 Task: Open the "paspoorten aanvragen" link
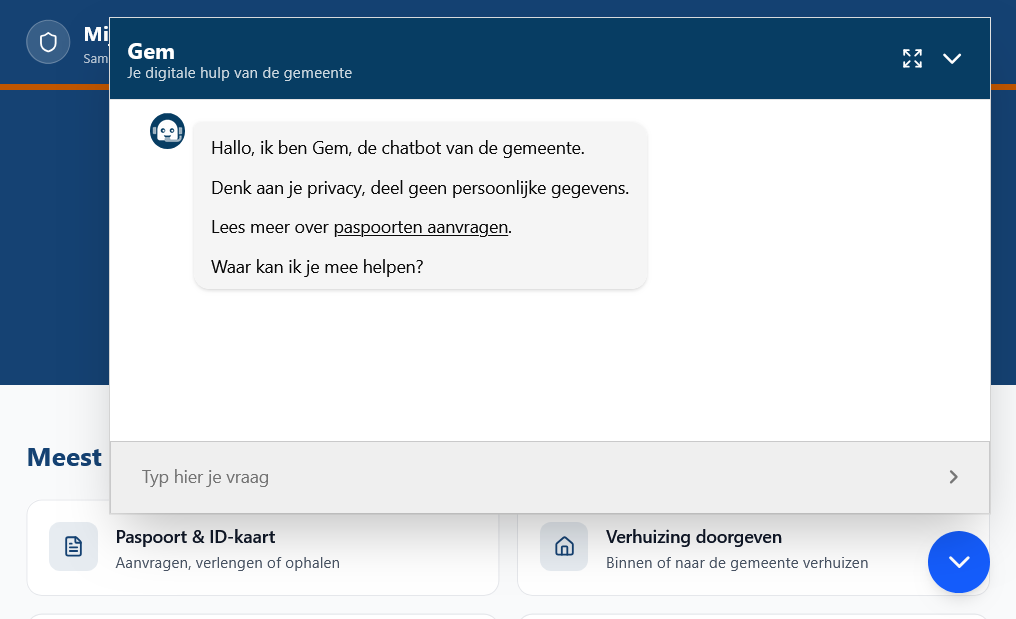(x=420, y=227)
